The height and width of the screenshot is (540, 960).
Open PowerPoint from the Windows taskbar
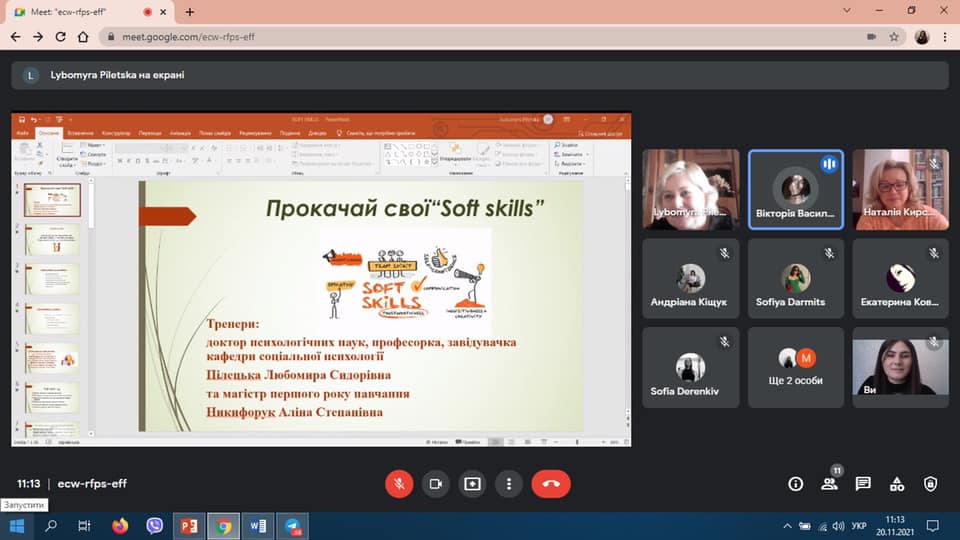188,525
